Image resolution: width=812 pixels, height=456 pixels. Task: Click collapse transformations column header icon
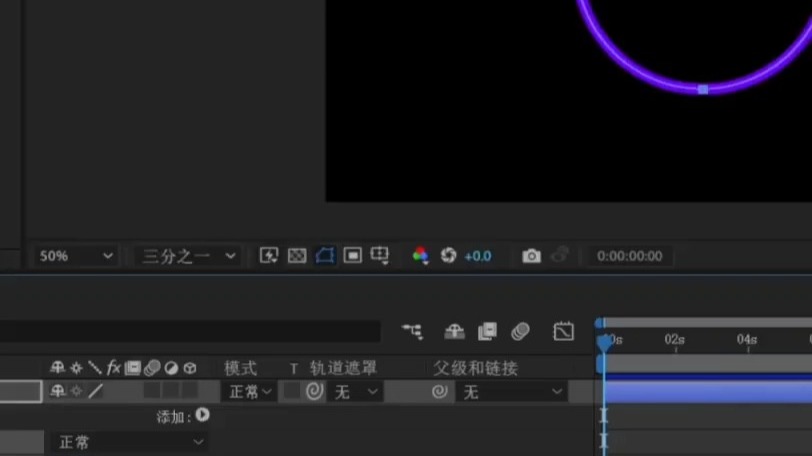(x=76, y=368)
